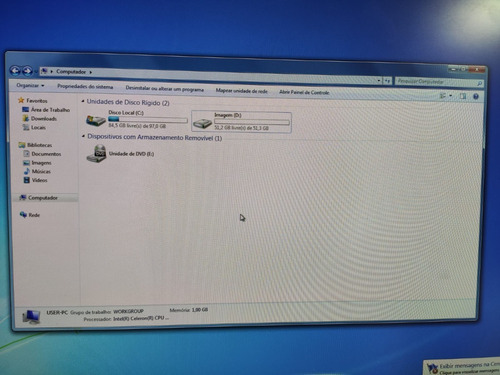Click the Back navigation arrow

(x=15, y=70)
